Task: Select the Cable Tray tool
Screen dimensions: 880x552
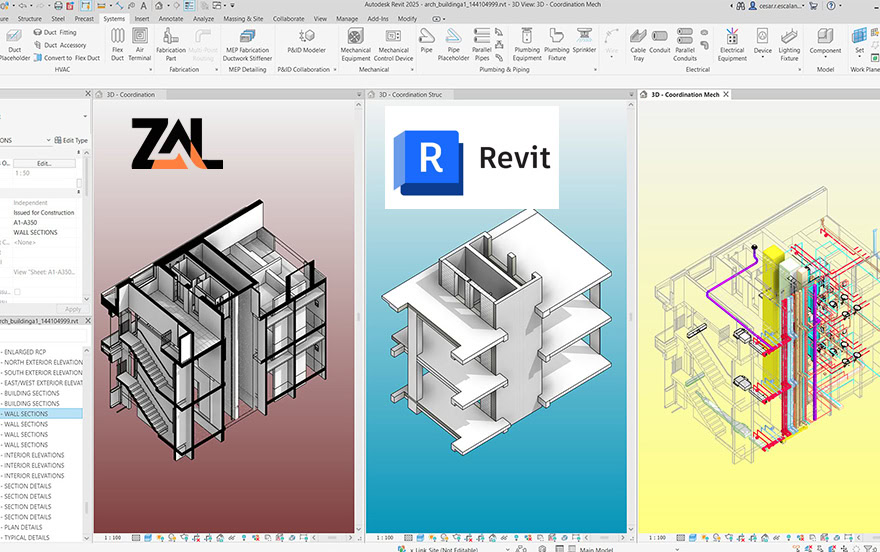Action: [x=638, y=42]
